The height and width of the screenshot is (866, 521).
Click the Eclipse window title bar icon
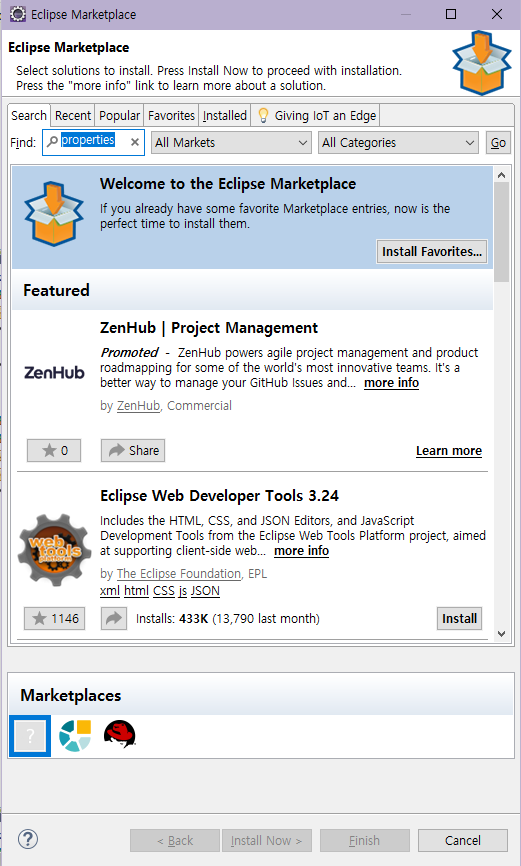point(18,14)
